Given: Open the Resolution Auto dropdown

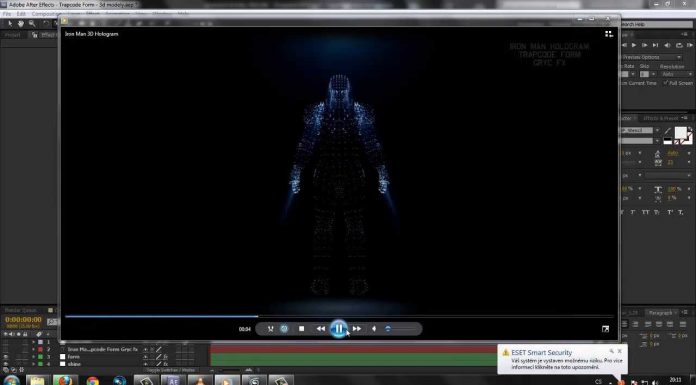Looking at the screenshot, I should (x=676, y=74).
